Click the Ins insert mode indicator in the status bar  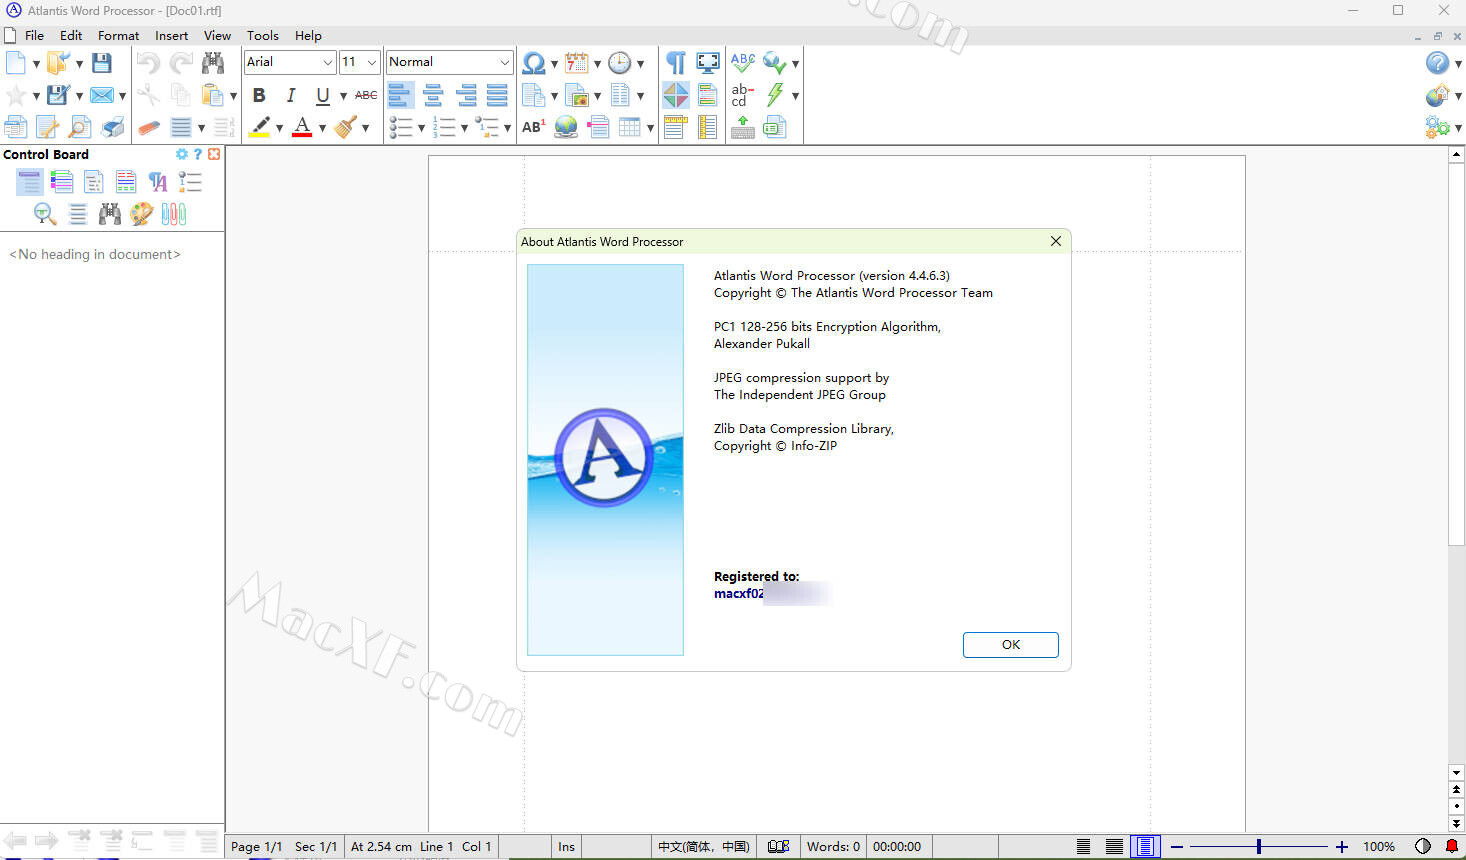click(566, 846)
